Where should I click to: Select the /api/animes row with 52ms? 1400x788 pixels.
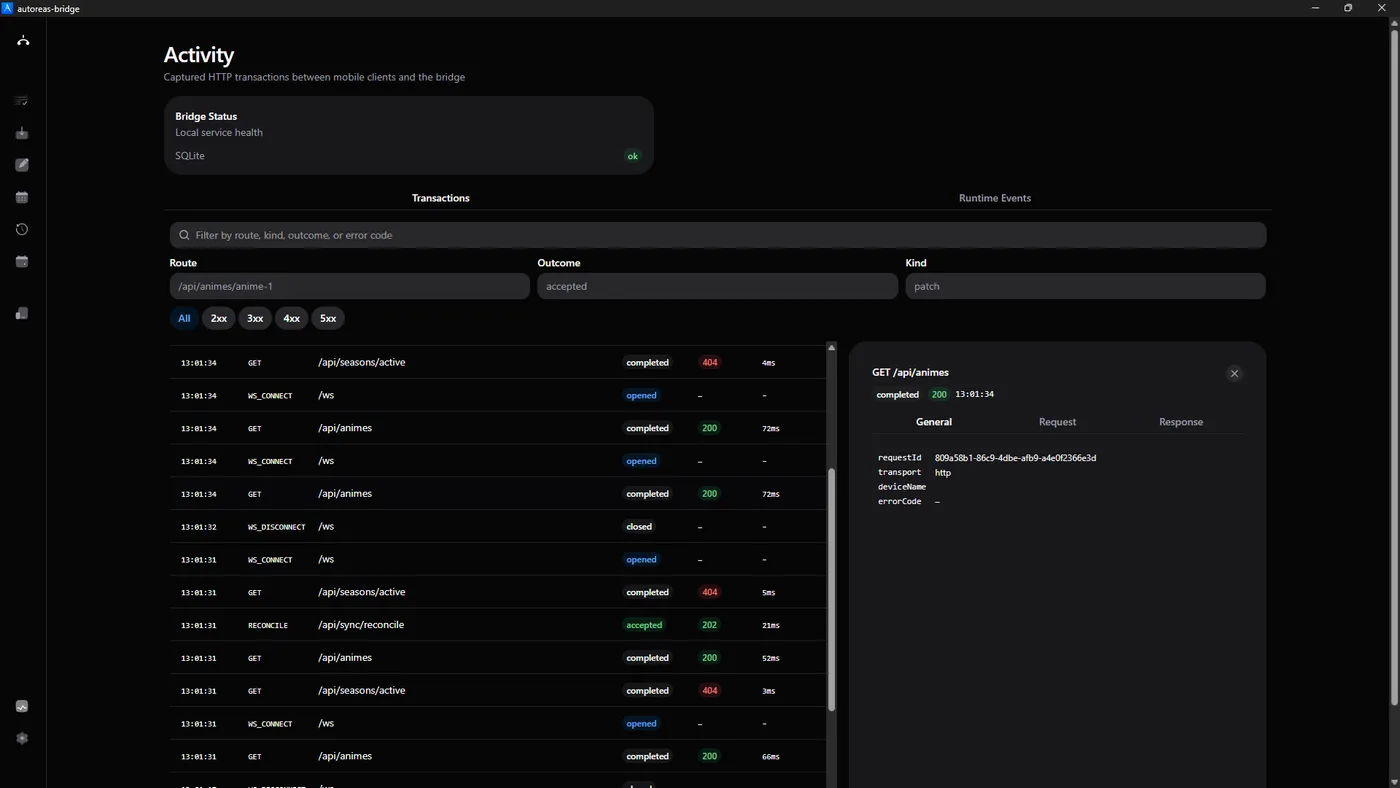point(497,658)
